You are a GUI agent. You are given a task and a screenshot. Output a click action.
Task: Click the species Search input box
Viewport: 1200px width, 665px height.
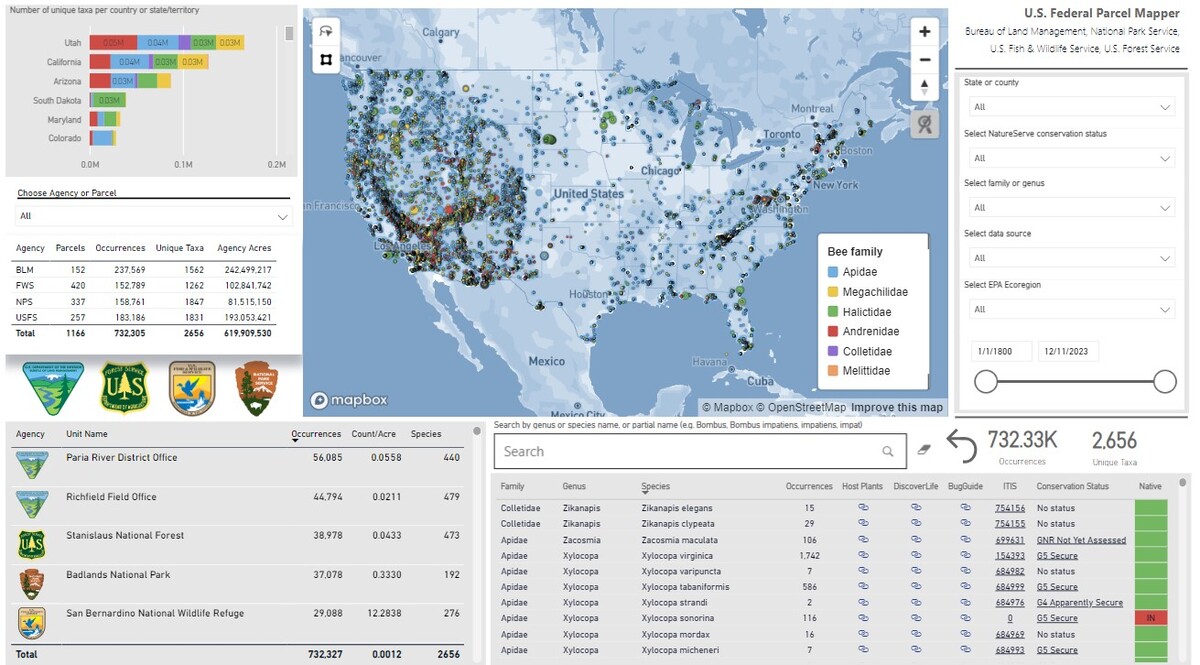(690, 452)
